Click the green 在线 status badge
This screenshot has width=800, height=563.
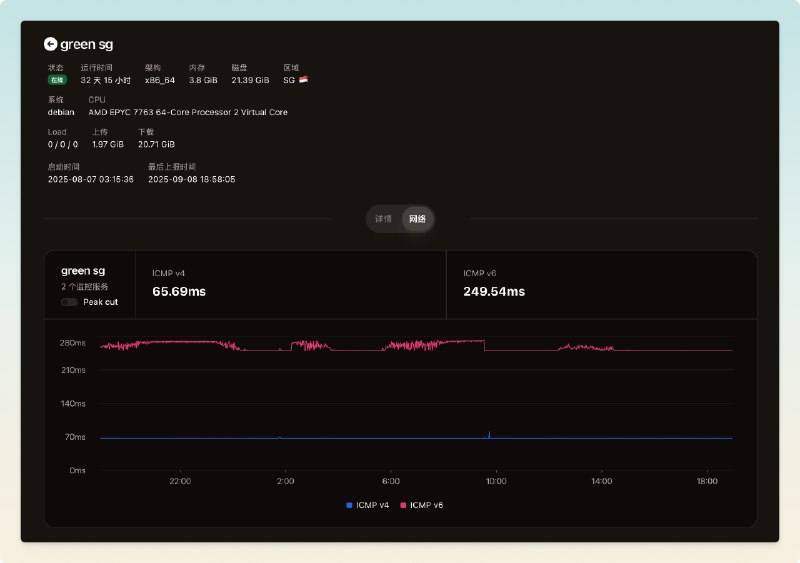[x=57, y=79]
